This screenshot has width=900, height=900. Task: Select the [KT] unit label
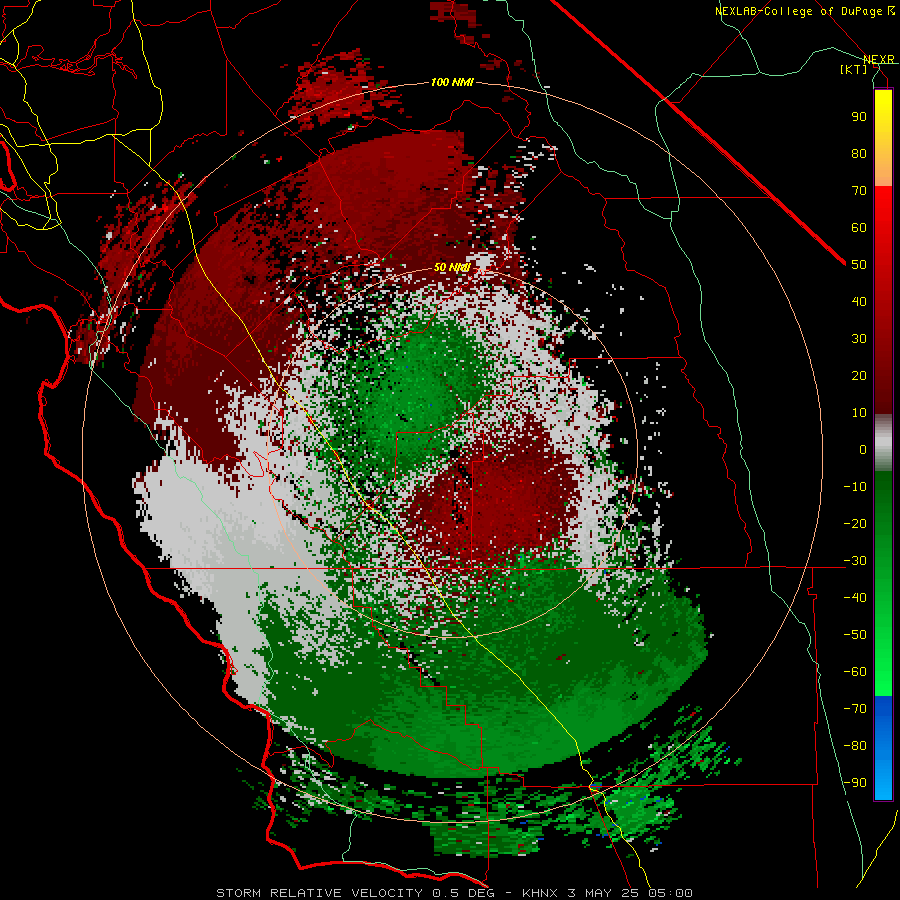854,69
